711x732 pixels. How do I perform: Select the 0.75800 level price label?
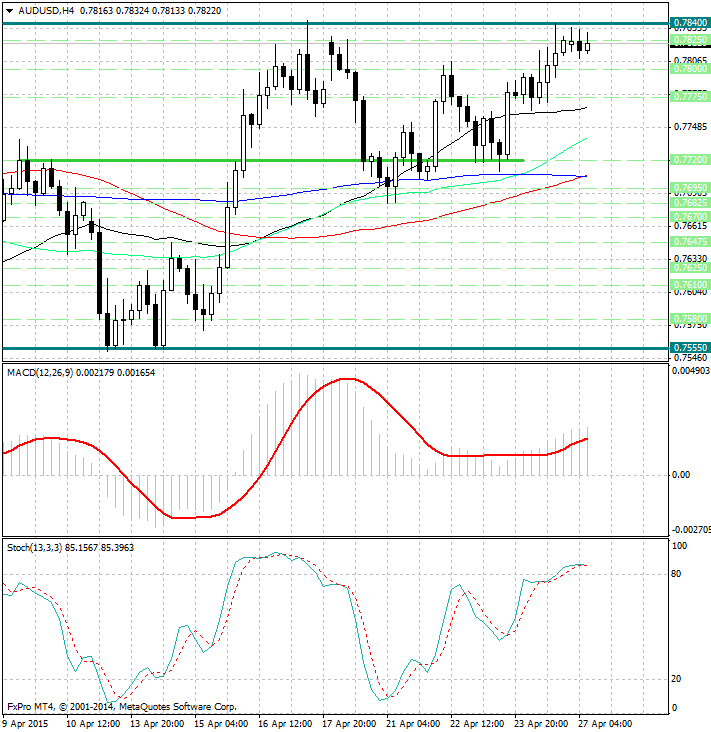pos(690,319)
